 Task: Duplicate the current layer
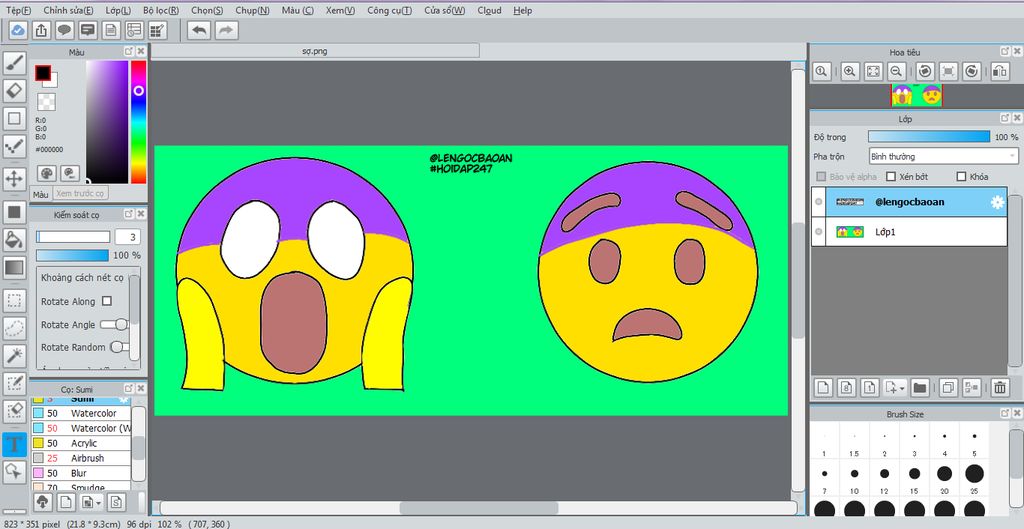pos(948,388)
